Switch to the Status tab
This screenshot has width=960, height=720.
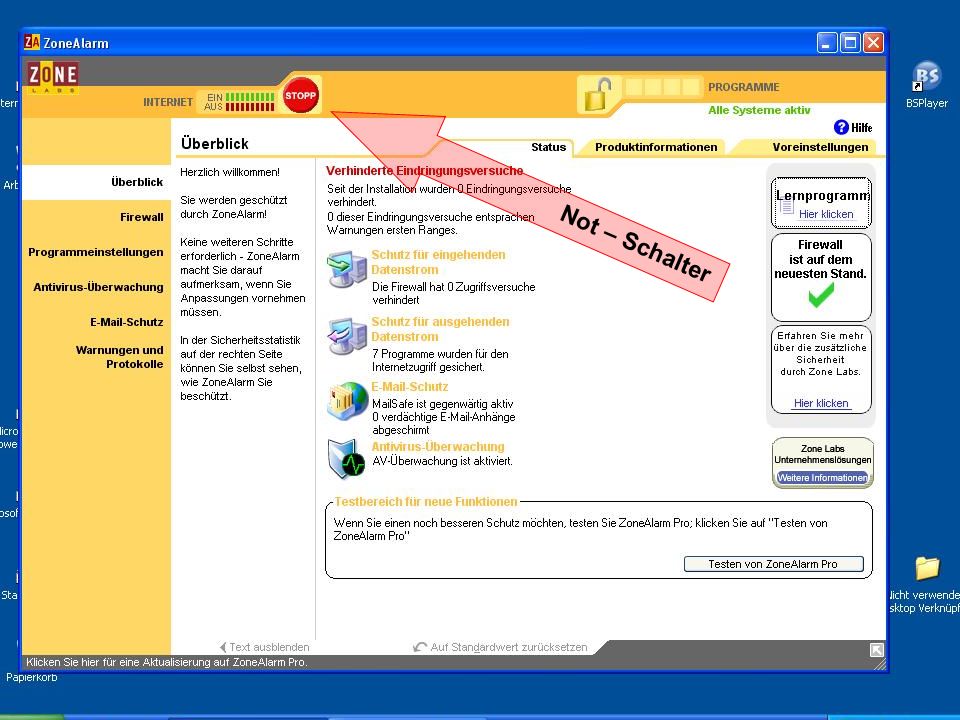click(x=549, y=147)
